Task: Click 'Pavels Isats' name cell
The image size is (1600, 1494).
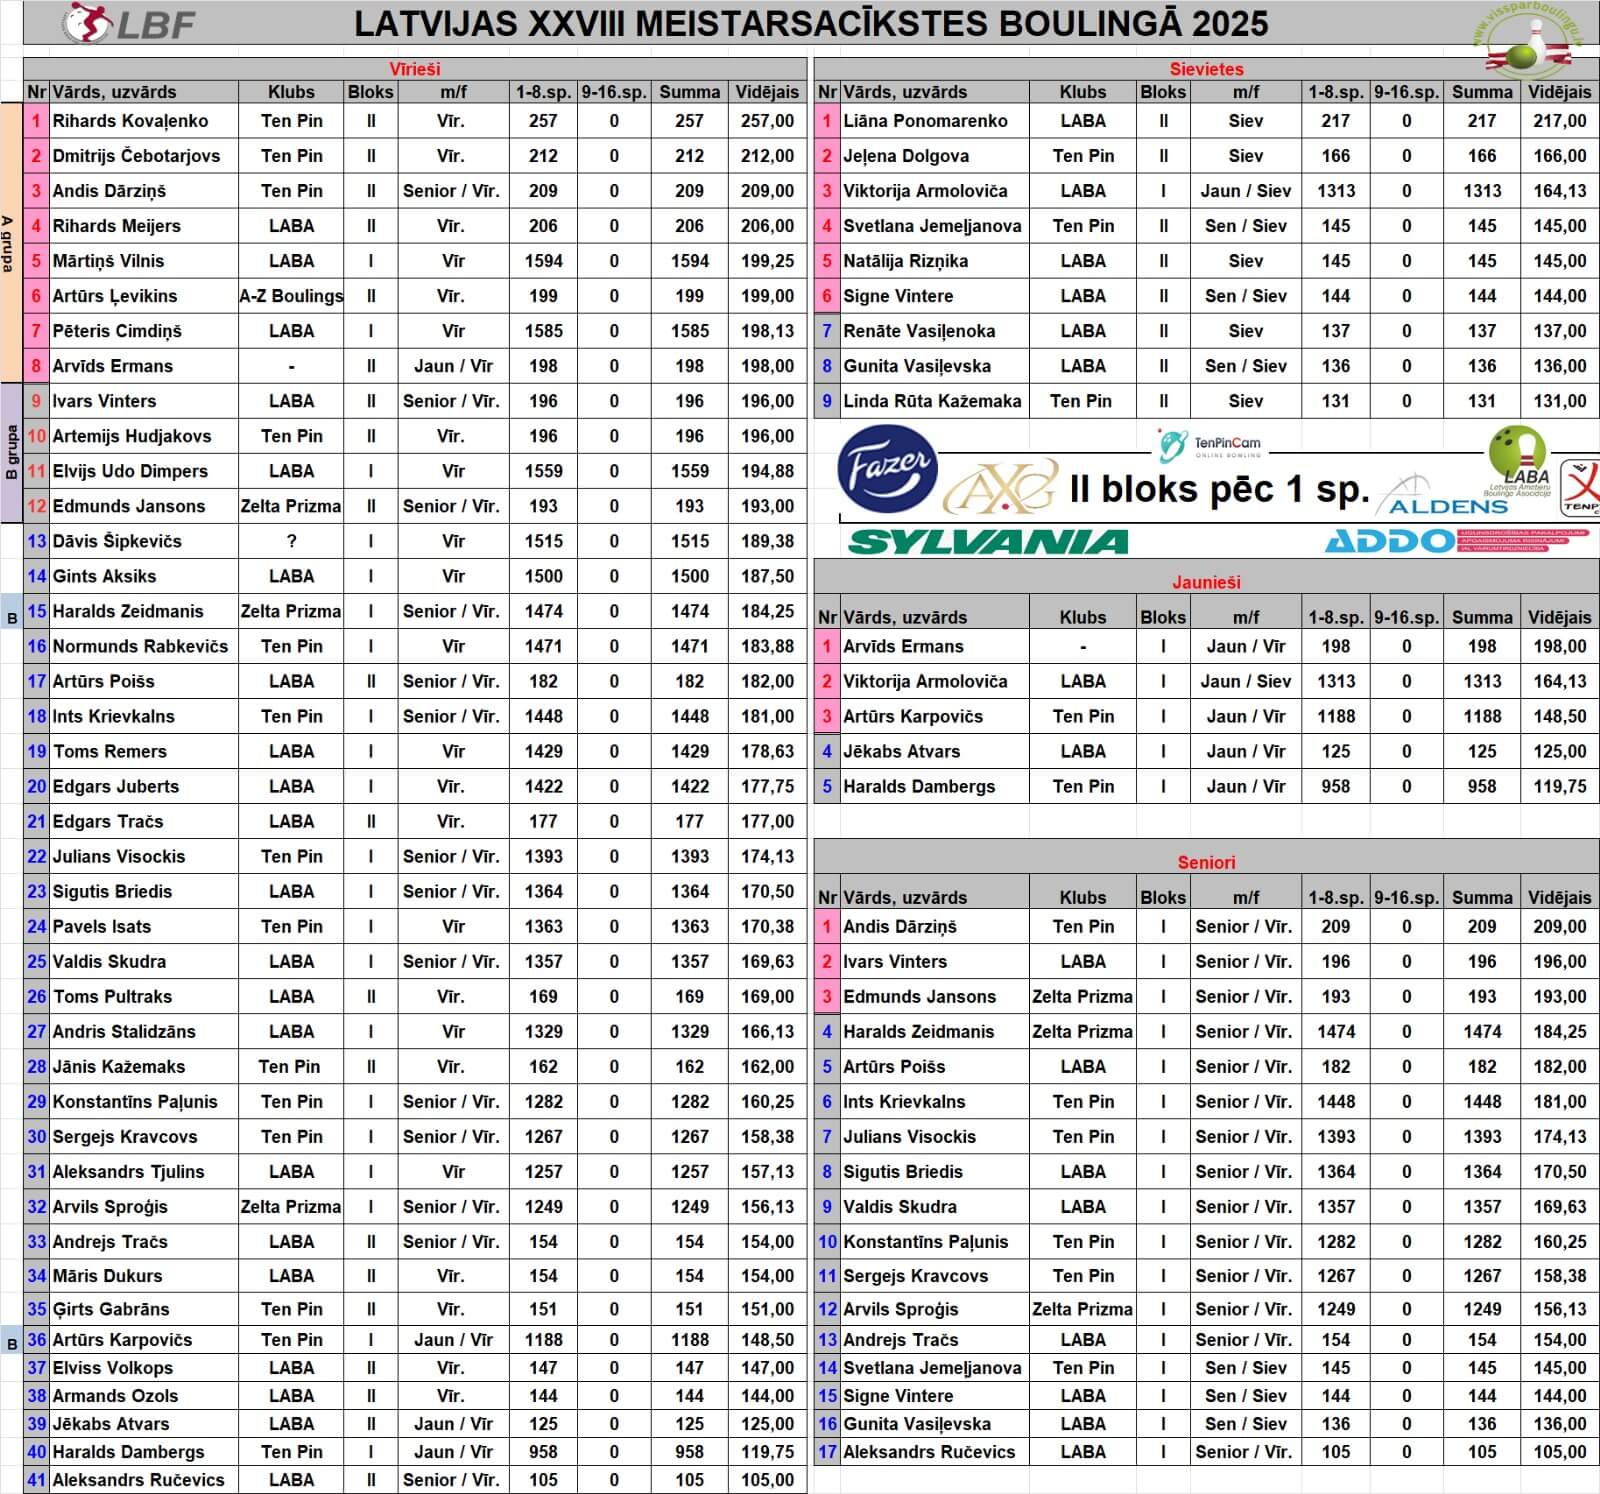Action: (145, 926)
